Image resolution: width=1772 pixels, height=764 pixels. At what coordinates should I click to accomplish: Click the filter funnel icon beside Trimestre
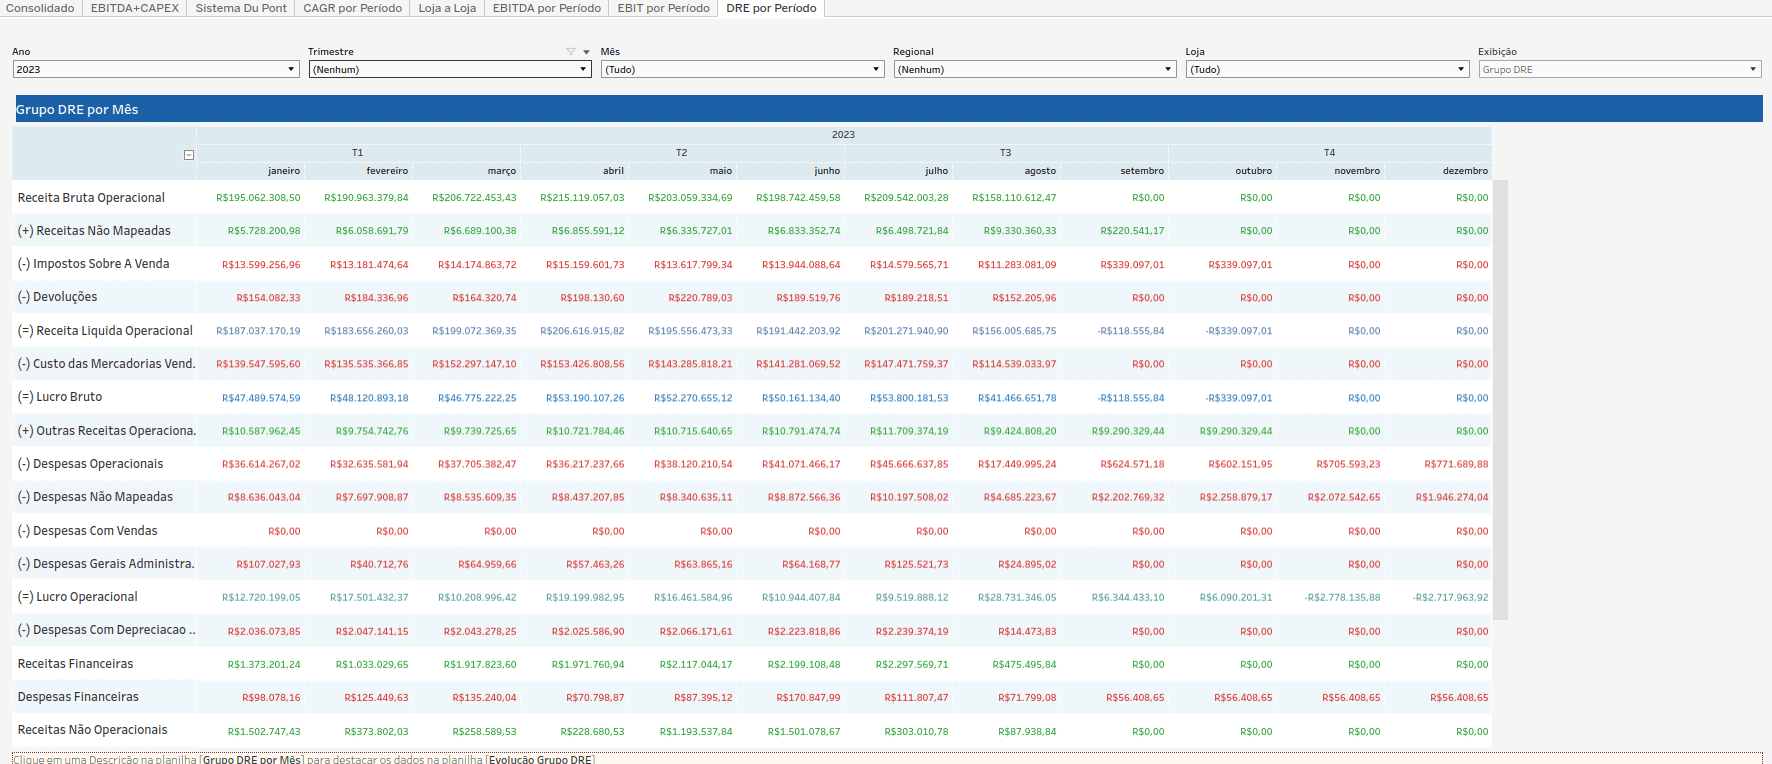point(571,52)
